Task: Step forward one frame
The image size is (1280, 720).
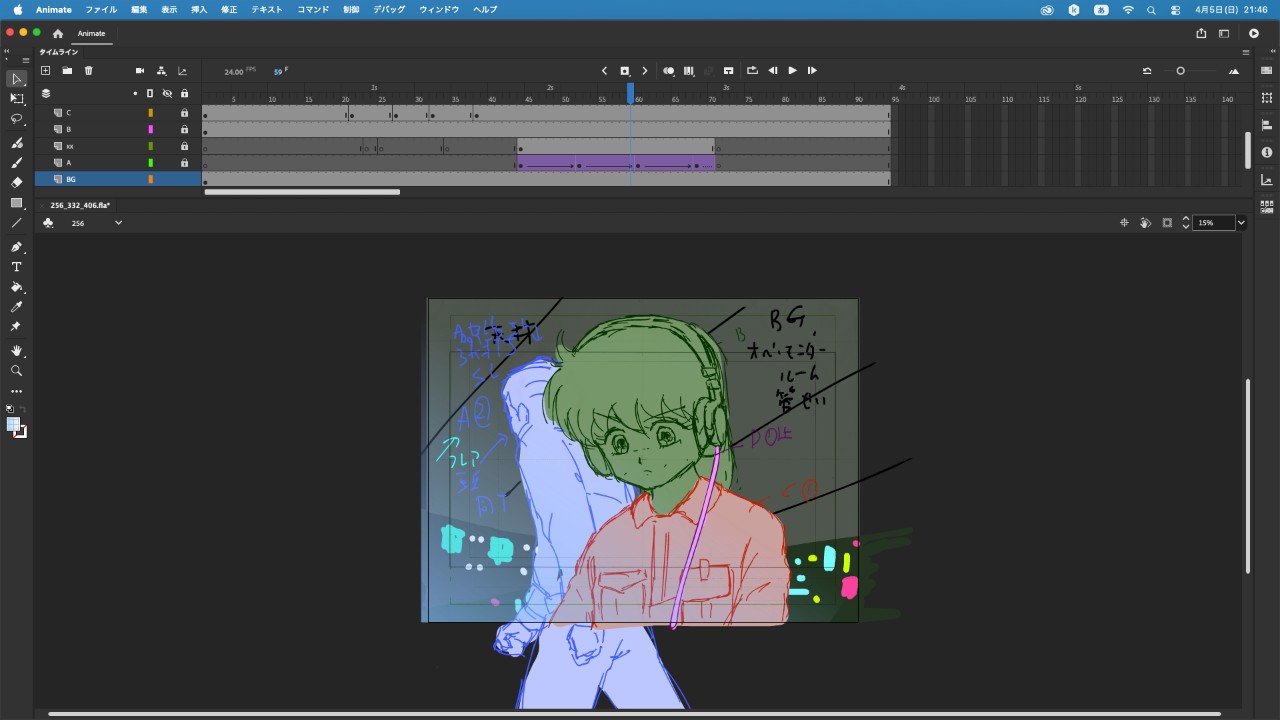Action: tap(812, 71)
